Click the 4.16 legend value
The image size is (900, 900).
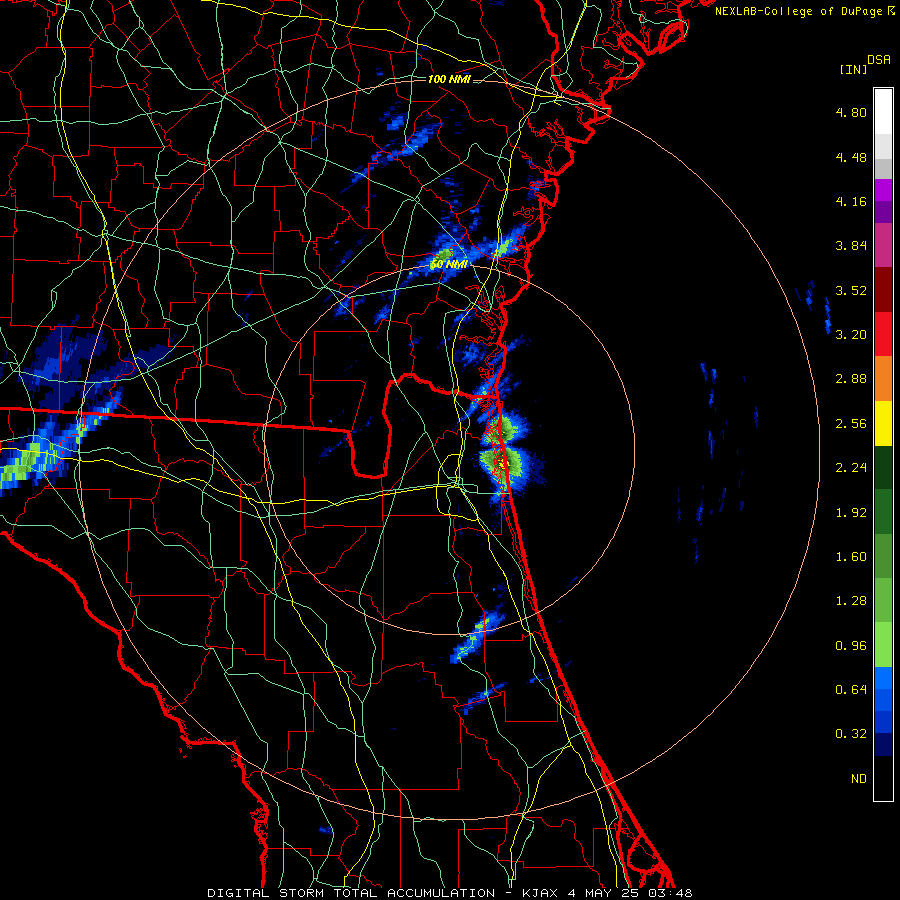[x=851, y=201]
